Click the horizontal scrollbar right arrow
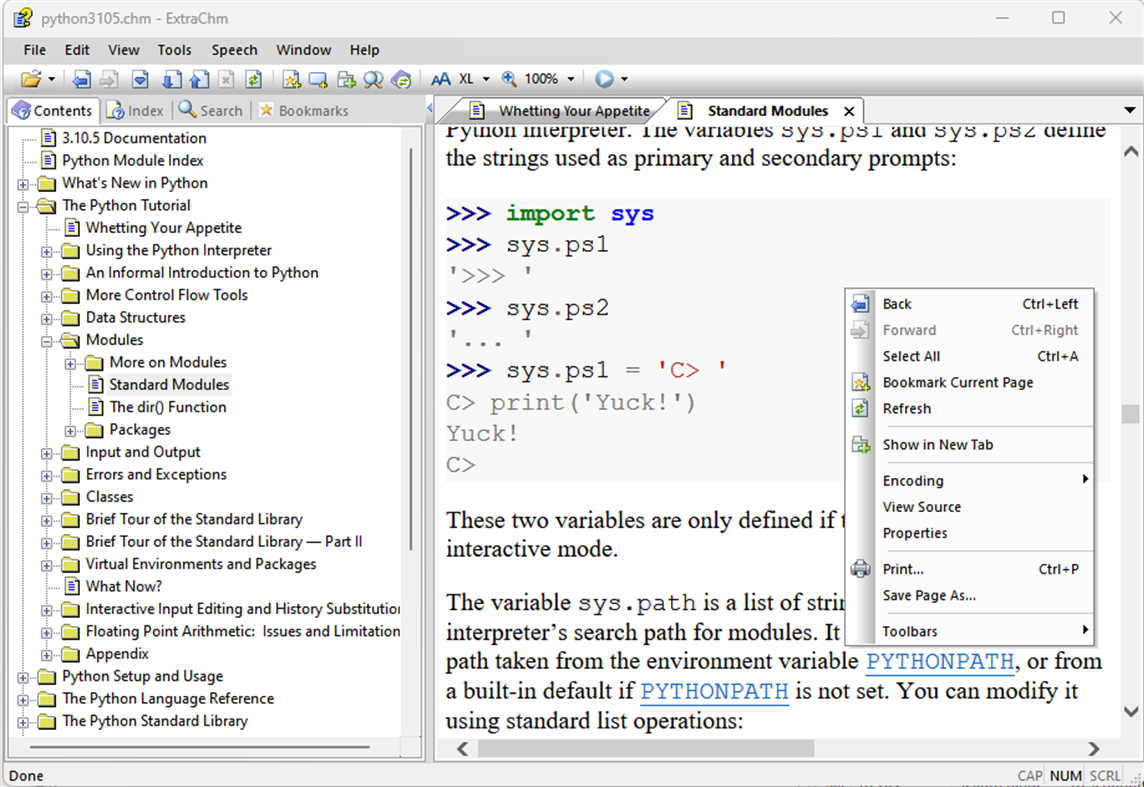 (x=1093, y=749)
